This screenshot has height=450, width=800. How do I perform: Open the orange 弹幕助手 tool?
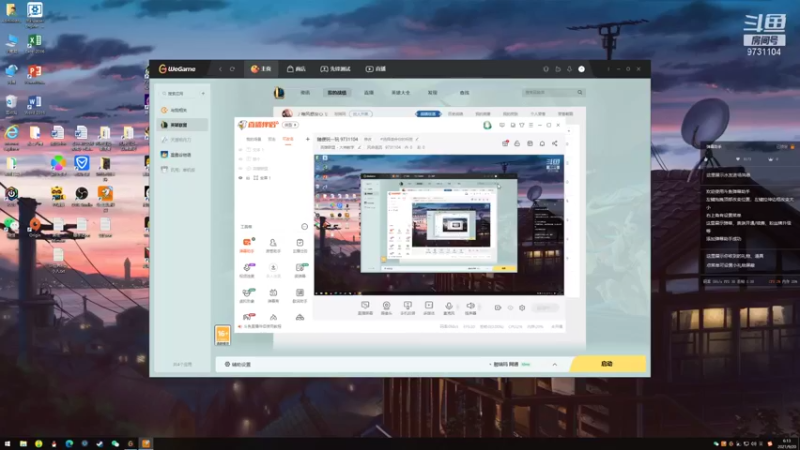(x=247, y=244)
